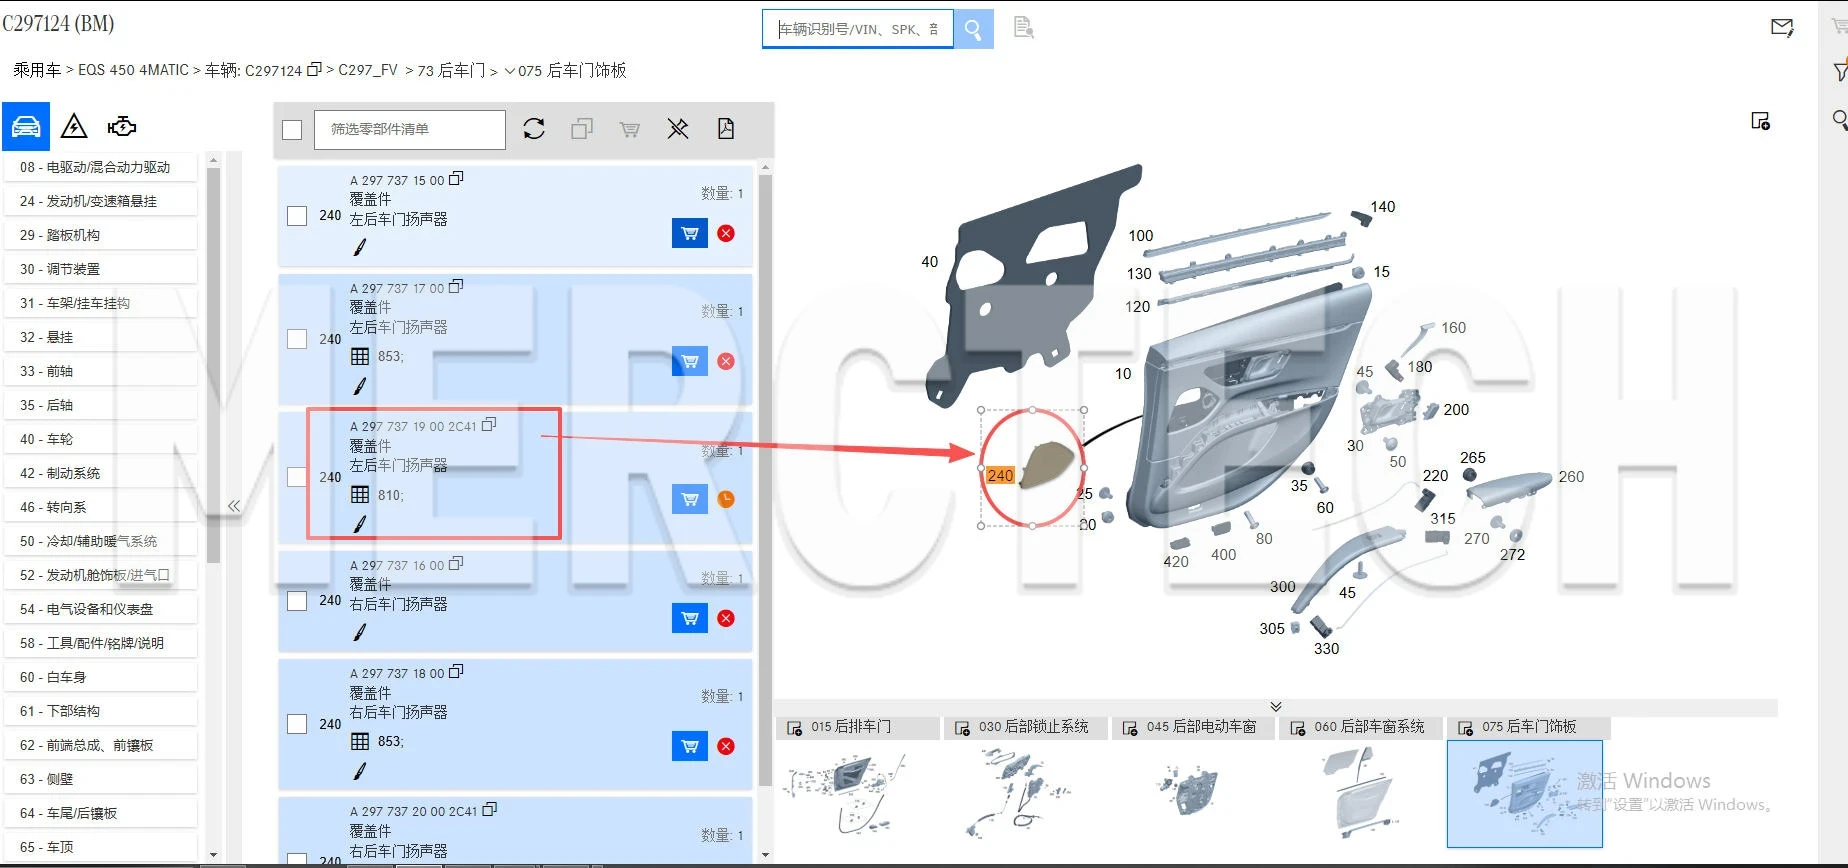The width and height of the screenshot is (1848, 868).
Task: Add part A 297 737 15 00 to cart
Action: [x=689, y=233]
